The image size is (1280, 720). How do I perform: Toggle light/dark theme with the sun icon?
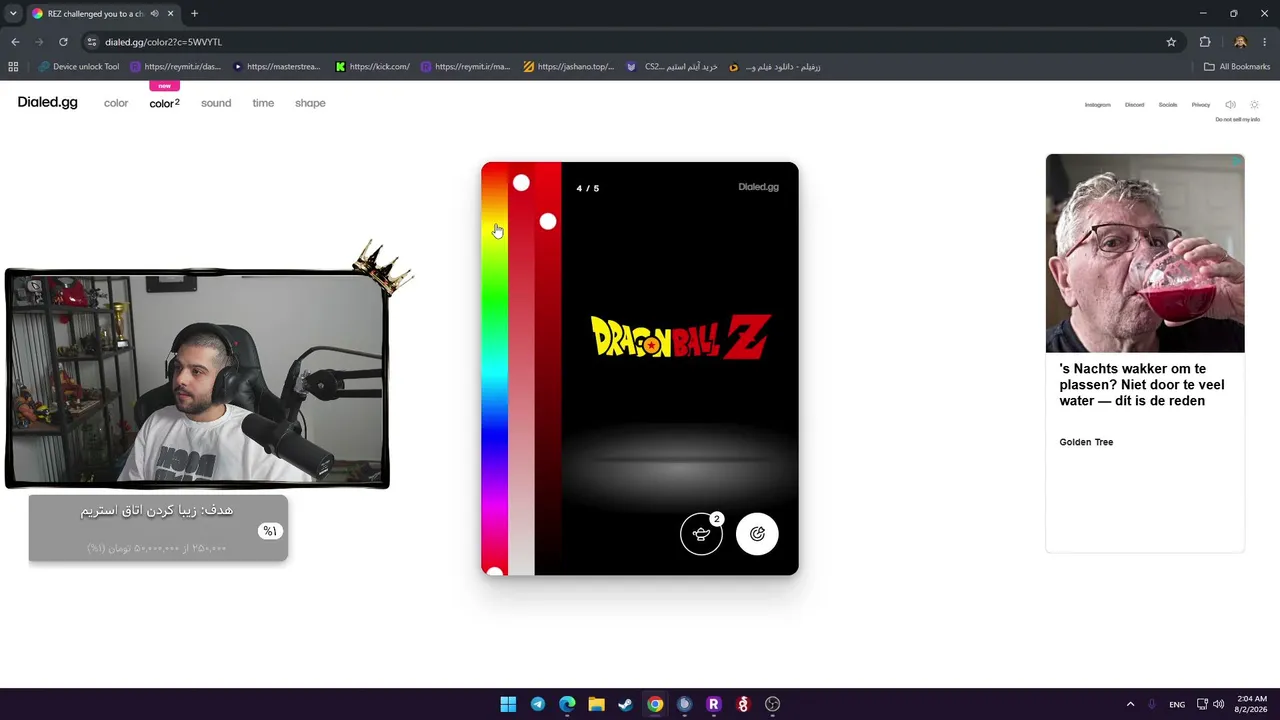tap(1255, 105)
